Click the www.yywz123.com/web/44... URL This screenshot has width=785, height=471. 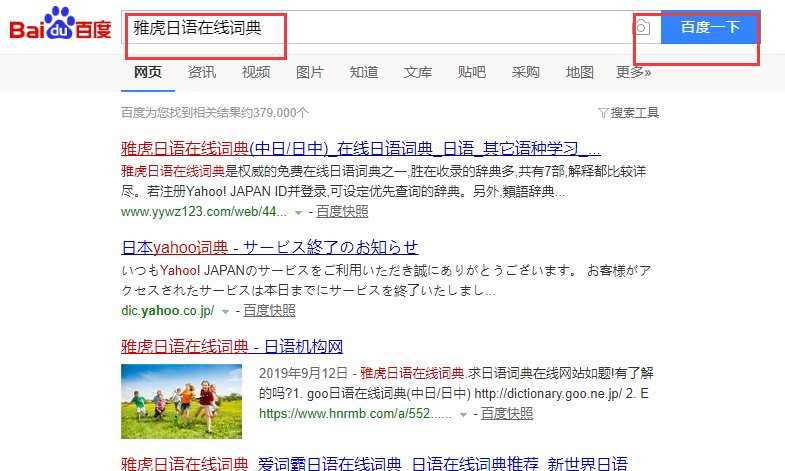(204, 211)
